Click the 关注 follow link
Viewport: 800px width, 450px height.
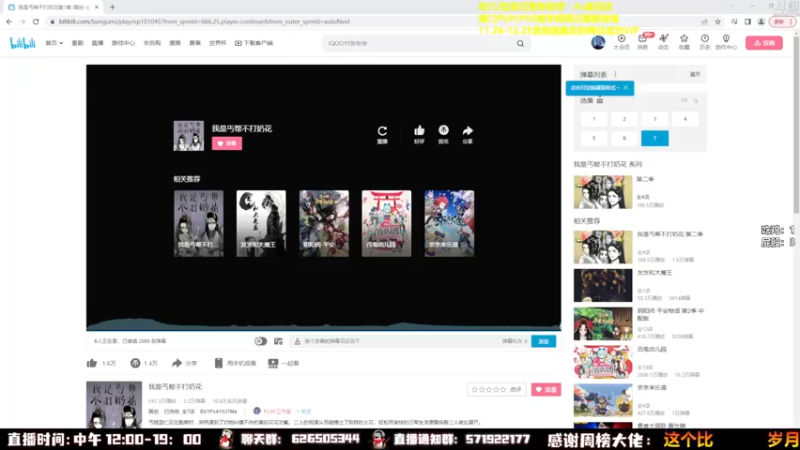[305, 411]
